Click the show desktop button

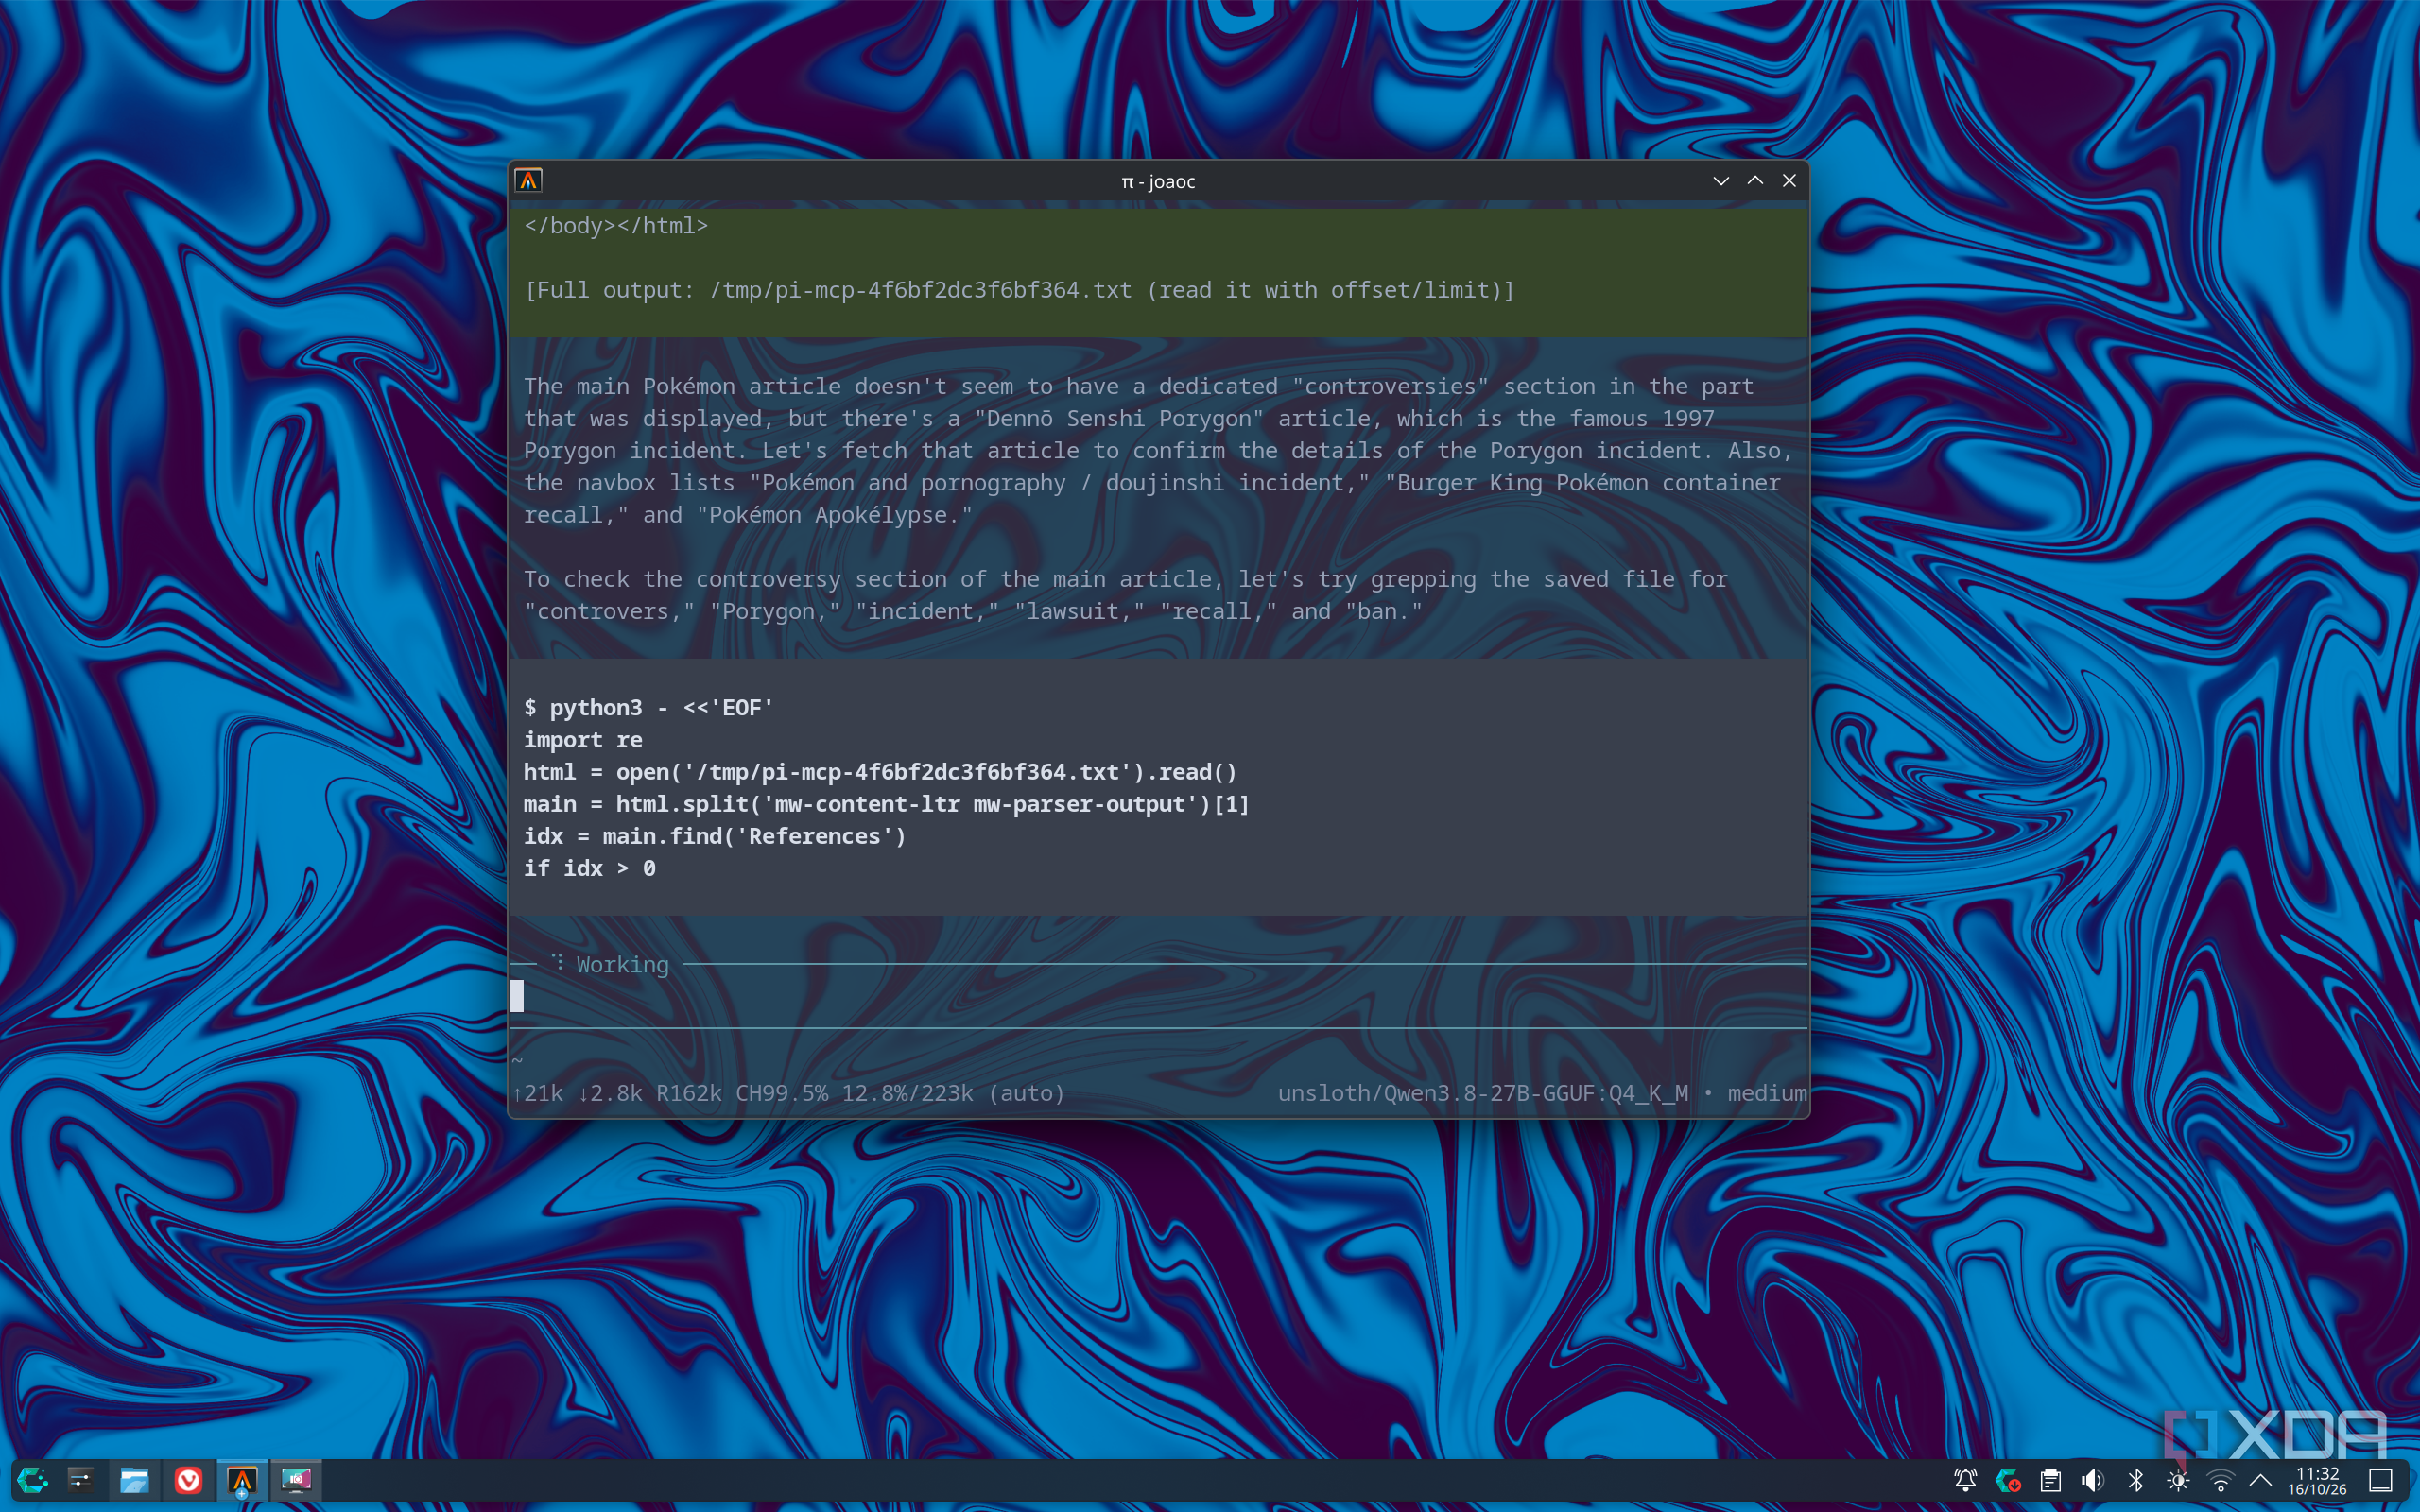coord(2381,1480)
